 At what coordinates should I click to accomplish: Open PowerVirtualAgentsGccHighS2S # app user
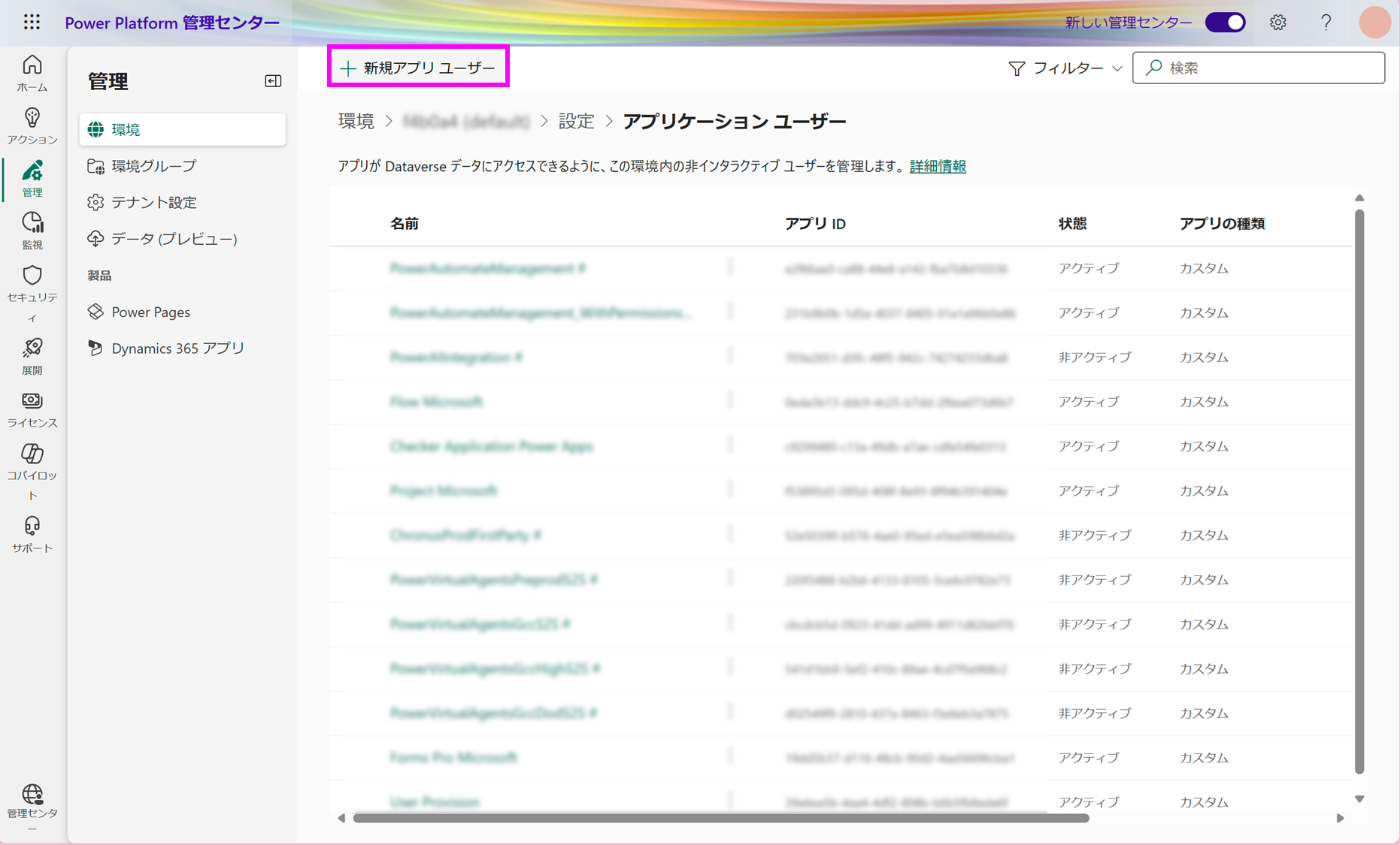tap(494, 668)
